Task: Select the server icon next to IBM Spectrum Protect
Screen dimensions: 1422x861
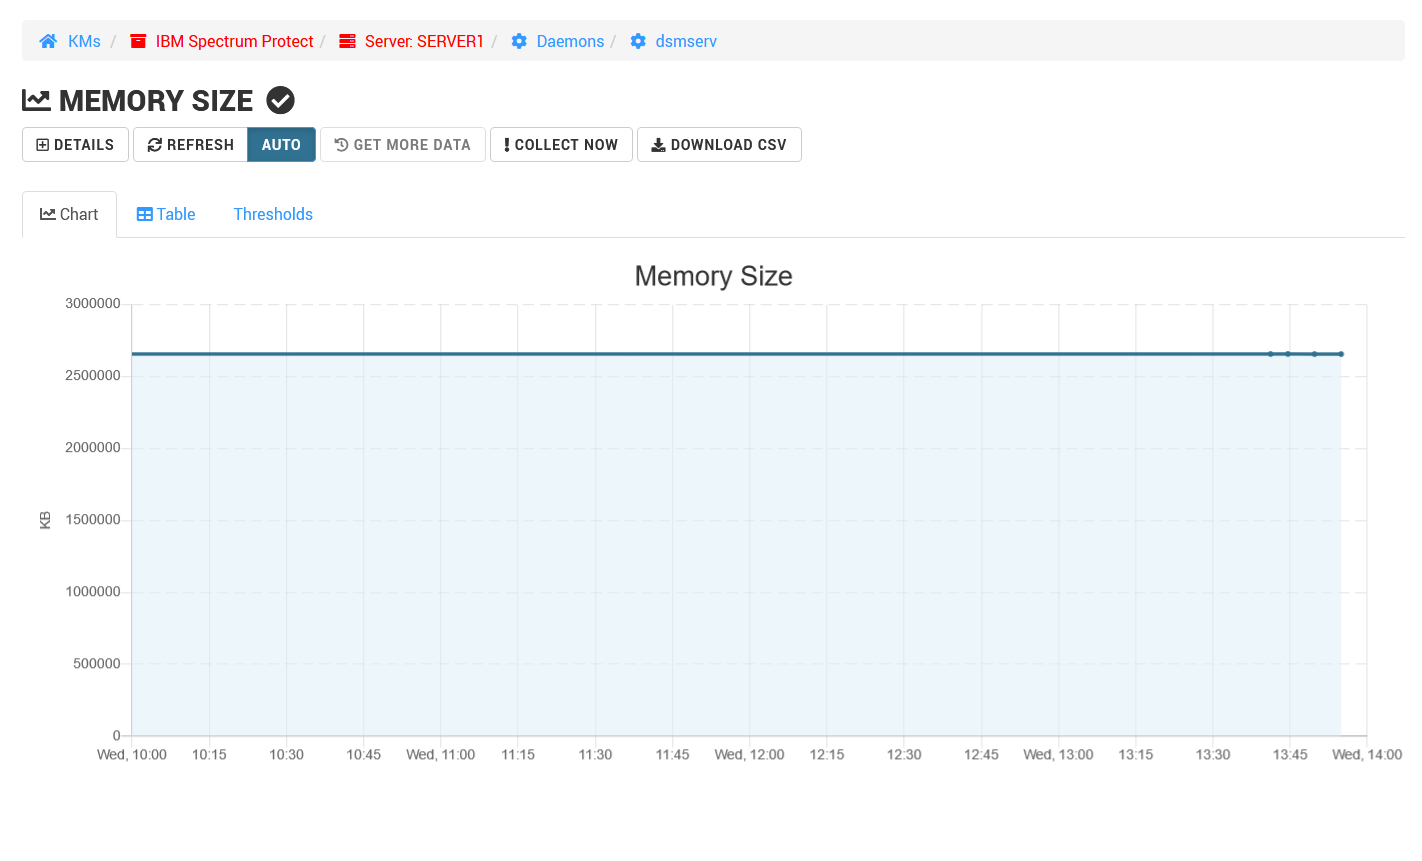Action: click(x=138, y=41)
